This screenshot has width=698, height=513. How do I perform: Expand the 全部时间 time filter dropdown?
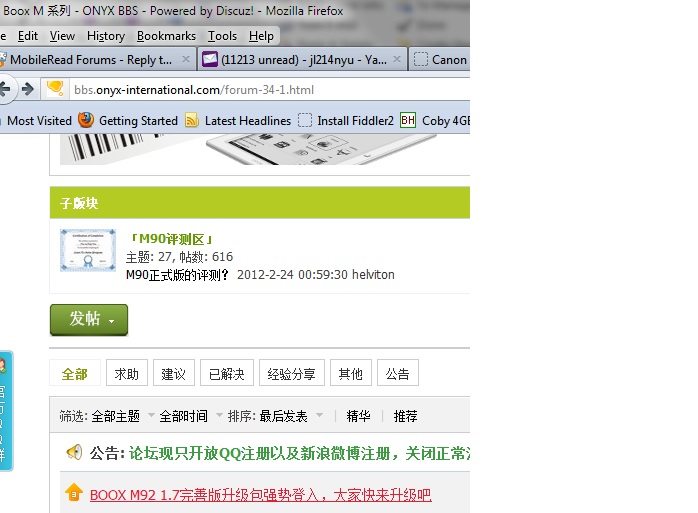(191, 416)
